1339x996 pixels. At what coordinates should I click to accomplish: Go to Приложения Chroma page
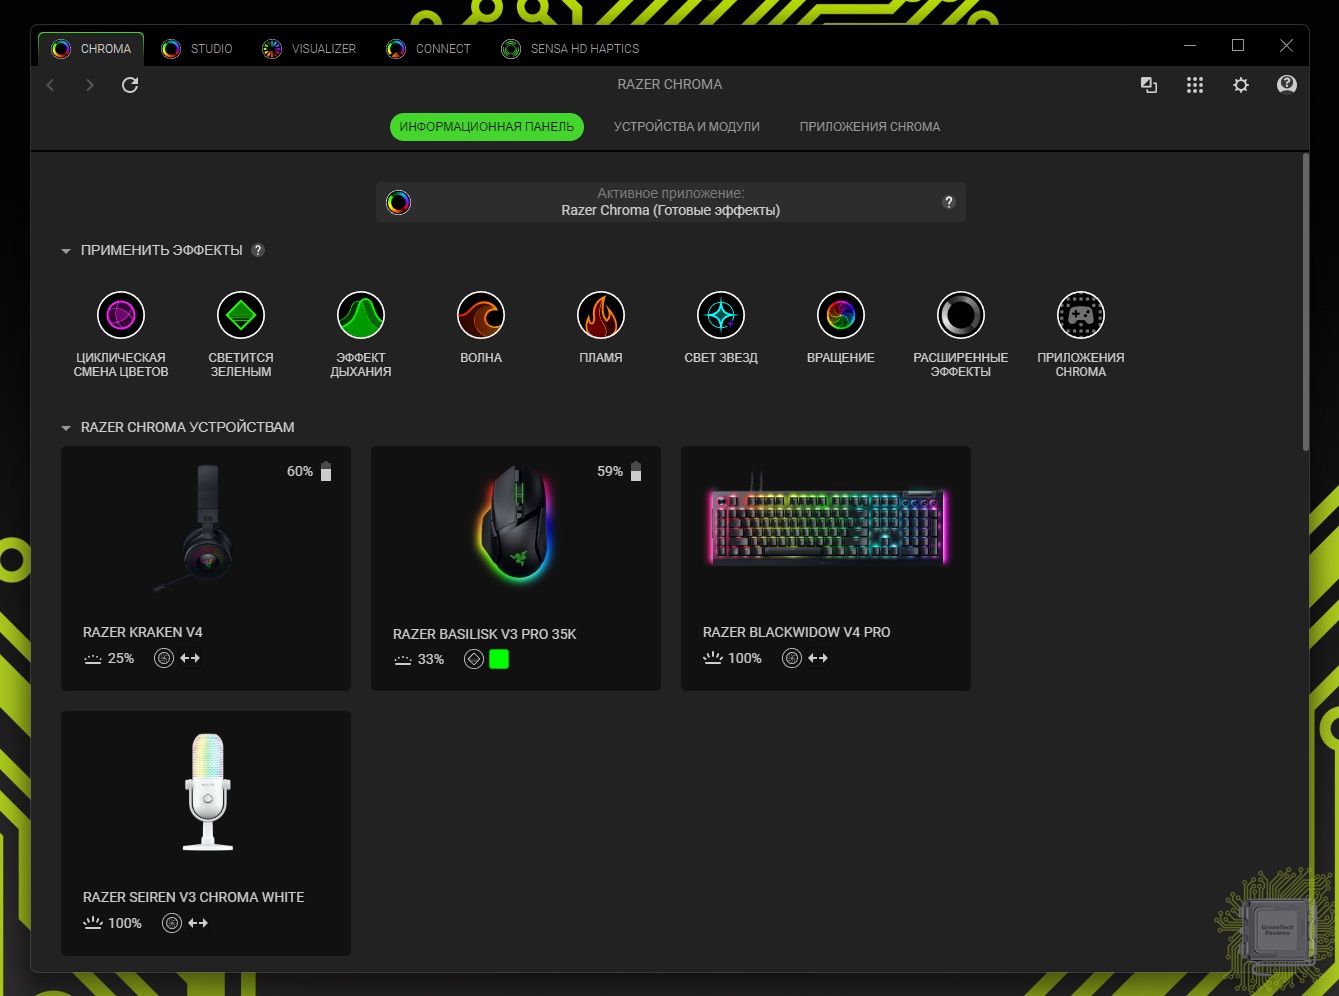tap(869, 127)
